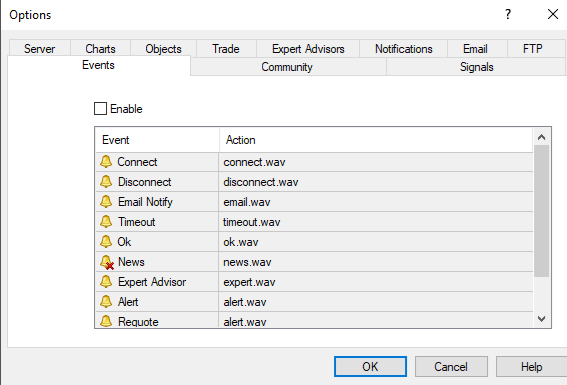Viewport: 567px width, 385px height.
Task: Click the disconnect.wav action cell
Action: 376,182
